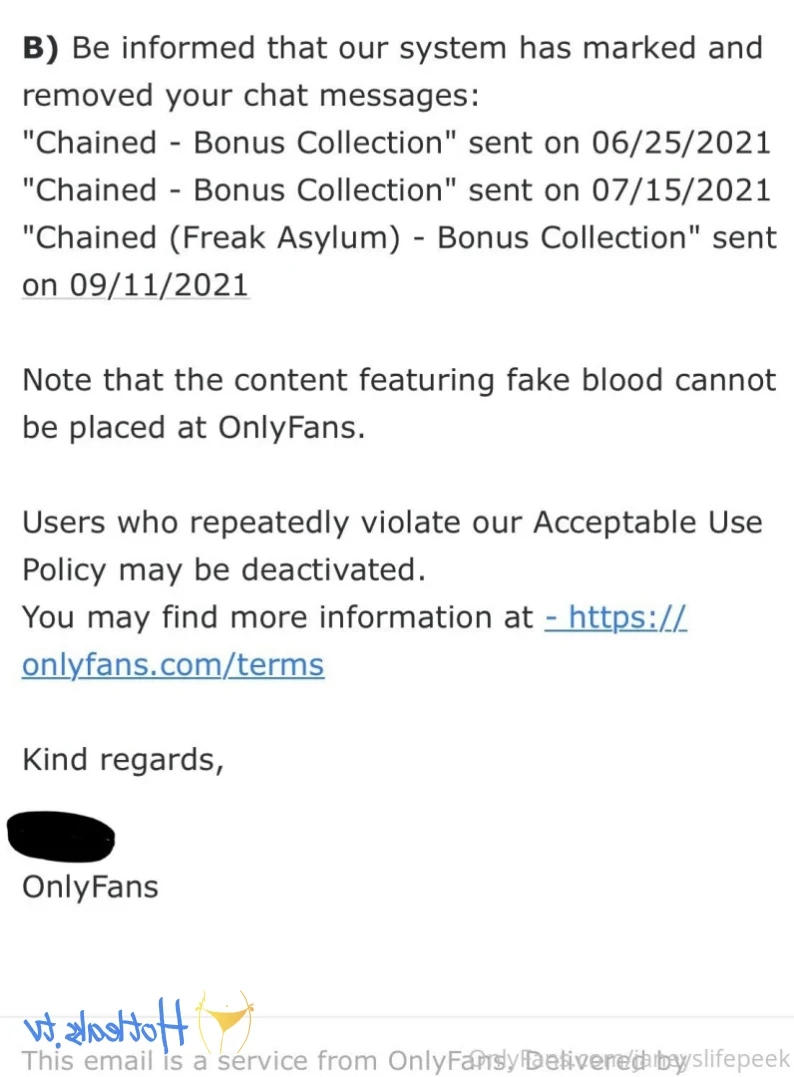Click the bold "B)" list marker

(x=42, y=47)
